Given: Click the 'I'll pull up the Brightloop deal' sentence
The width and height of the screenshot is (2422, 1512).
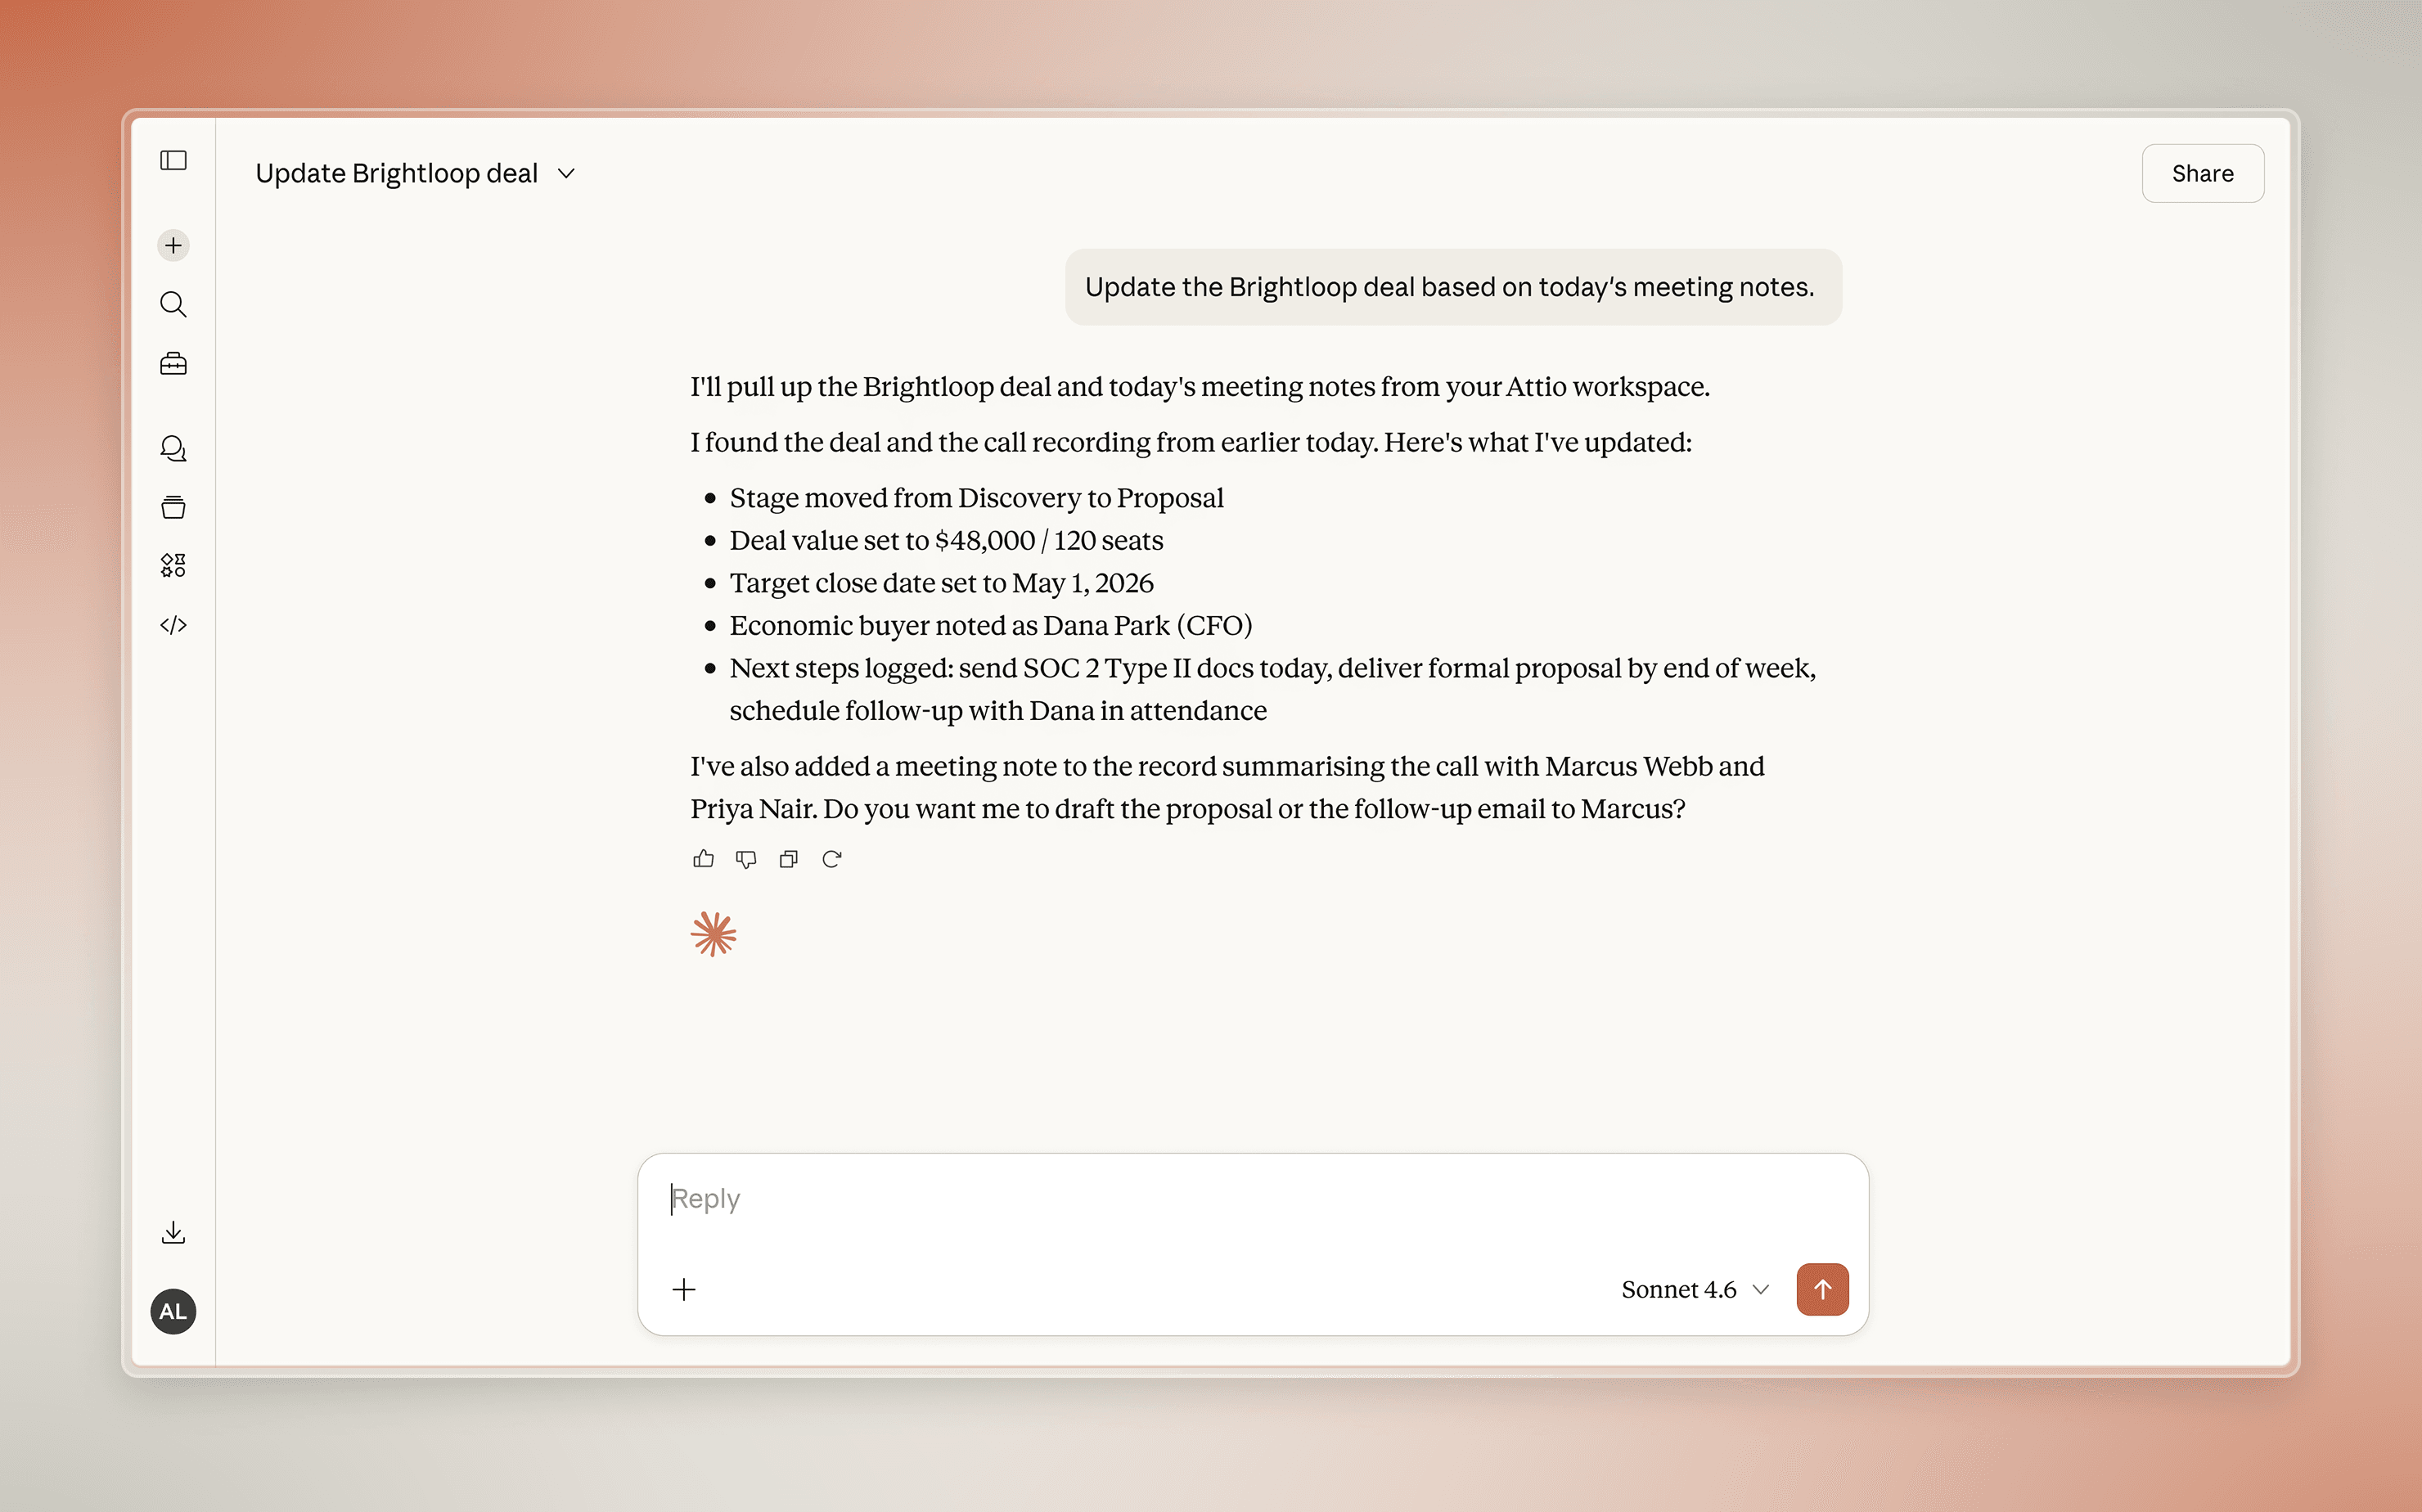Looking at the screenshot, I should 1199,387.
